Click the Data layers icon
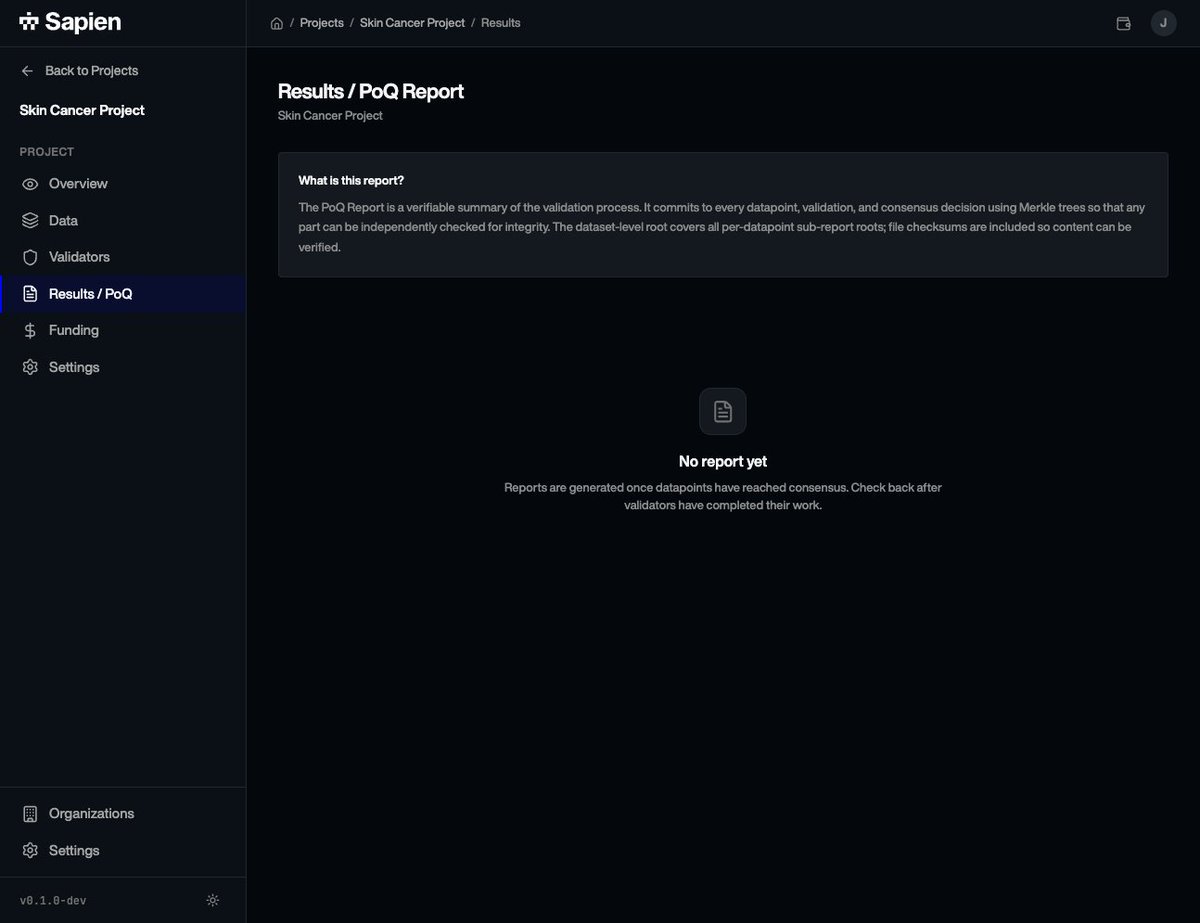 click(x=30, y=221)
